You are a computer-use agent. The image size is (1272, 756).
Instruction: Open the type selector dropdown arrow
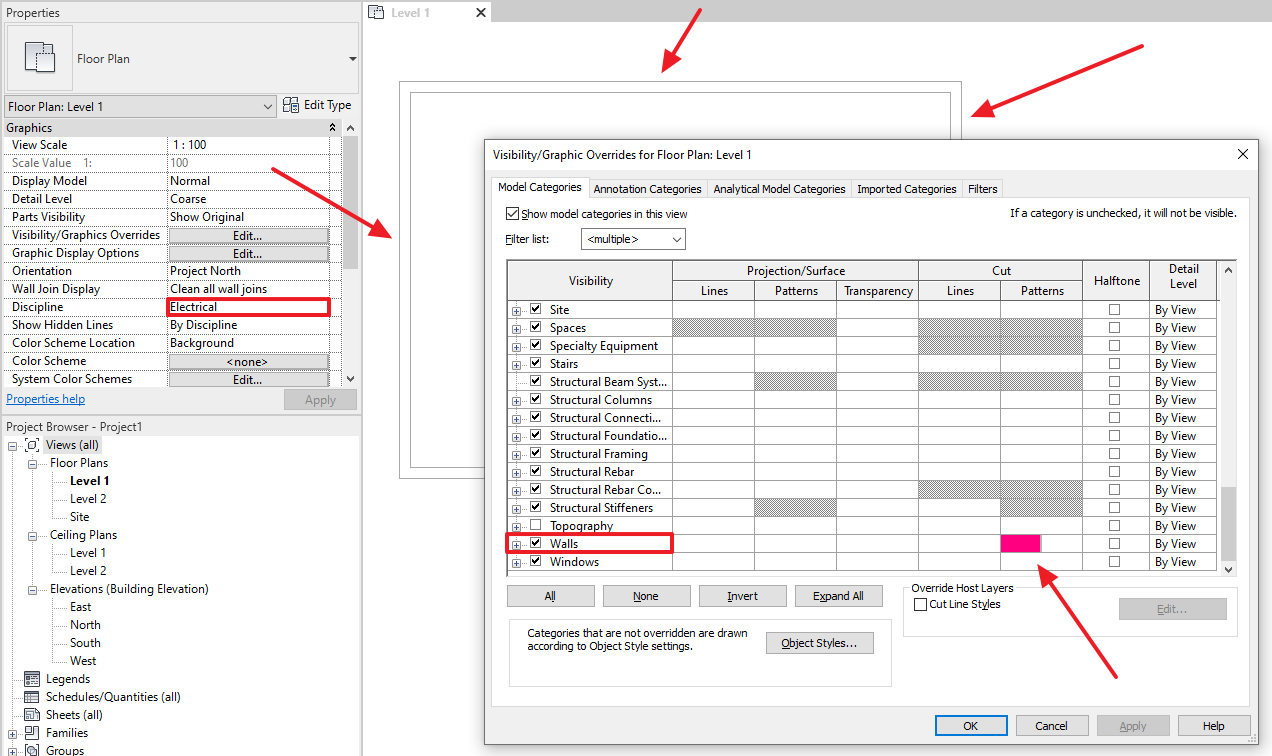pyautogui.click(x=353, y=59)
